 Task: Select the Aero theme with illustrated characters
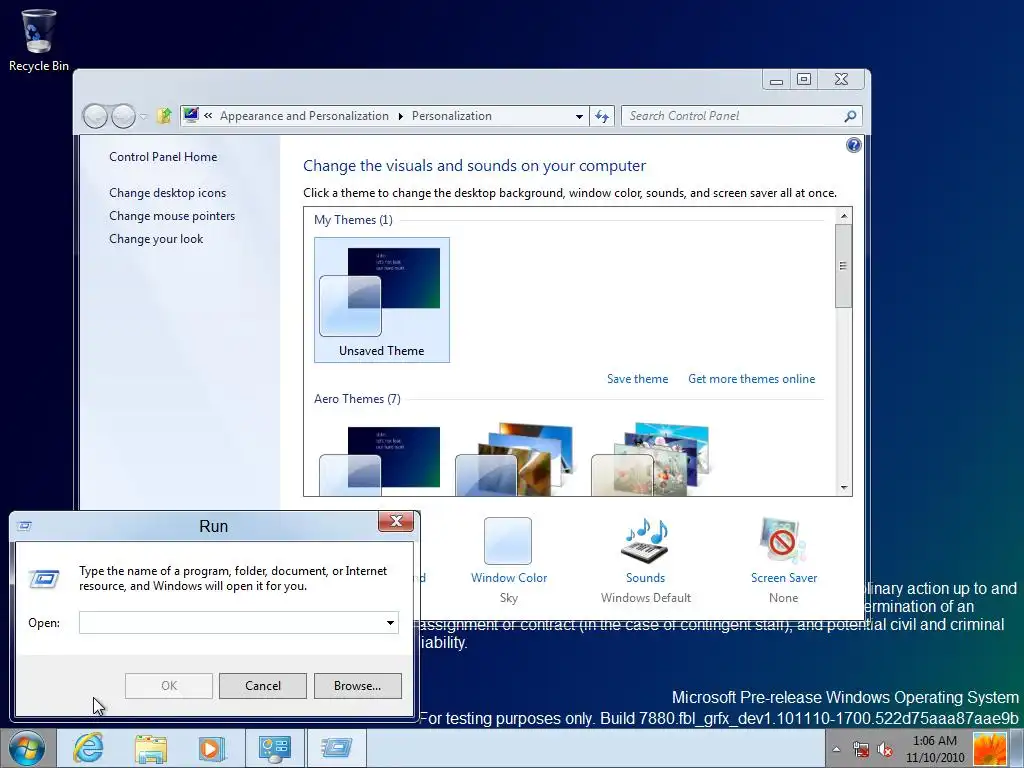pyautogui.click(x=651, y=460)
